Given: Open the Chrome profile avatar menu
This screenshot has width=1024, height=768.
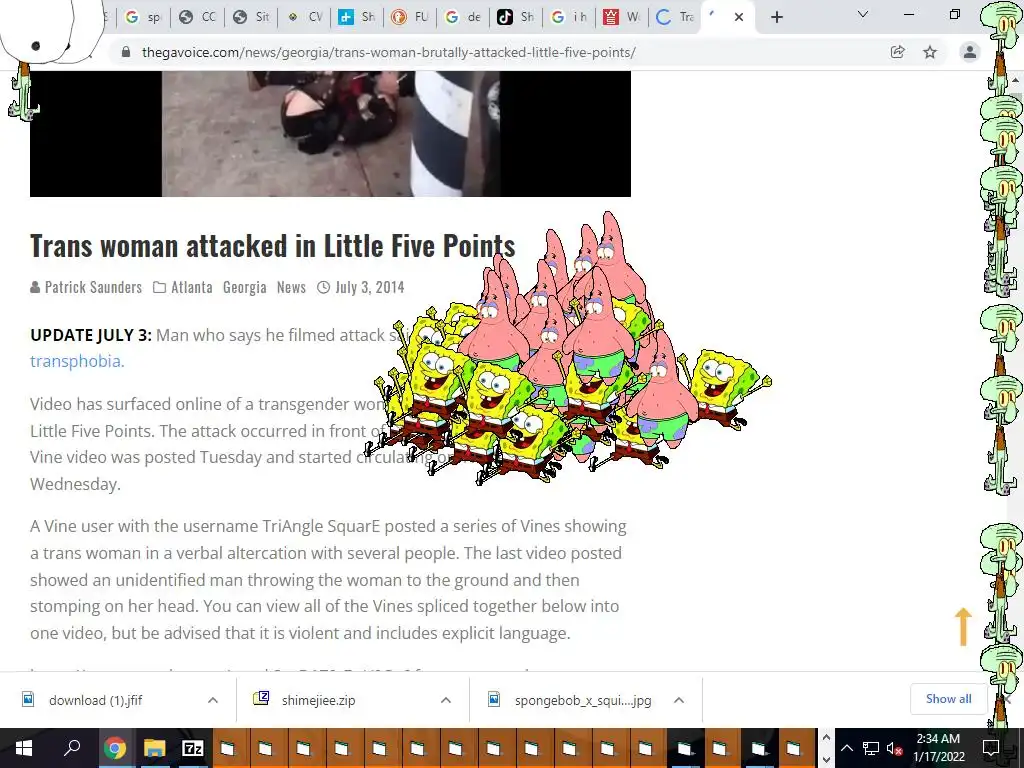Looking at the screenshot, I should [x=970, y=52].
